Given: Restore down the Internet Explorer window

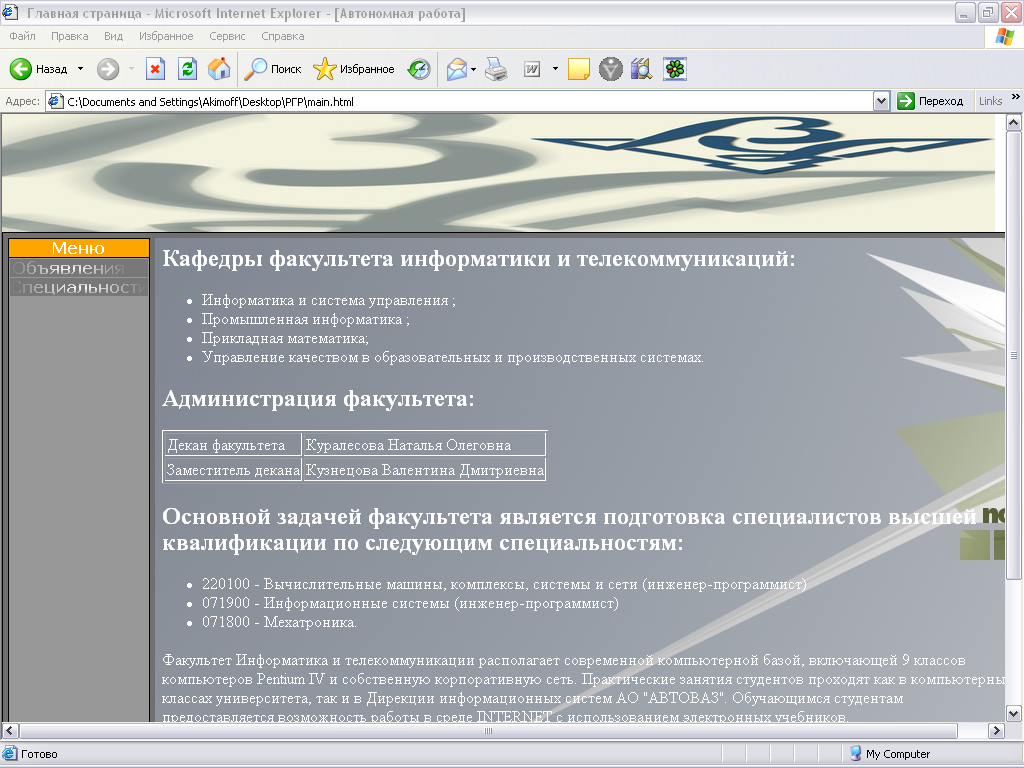Looking at the screenshot, I should click(x=987, y=12).
